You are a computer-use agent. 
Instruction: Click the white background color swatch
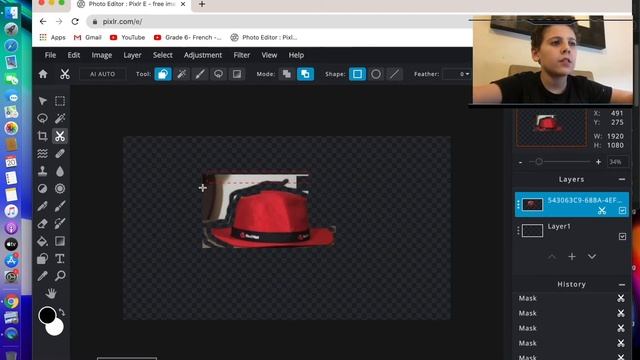57,329
